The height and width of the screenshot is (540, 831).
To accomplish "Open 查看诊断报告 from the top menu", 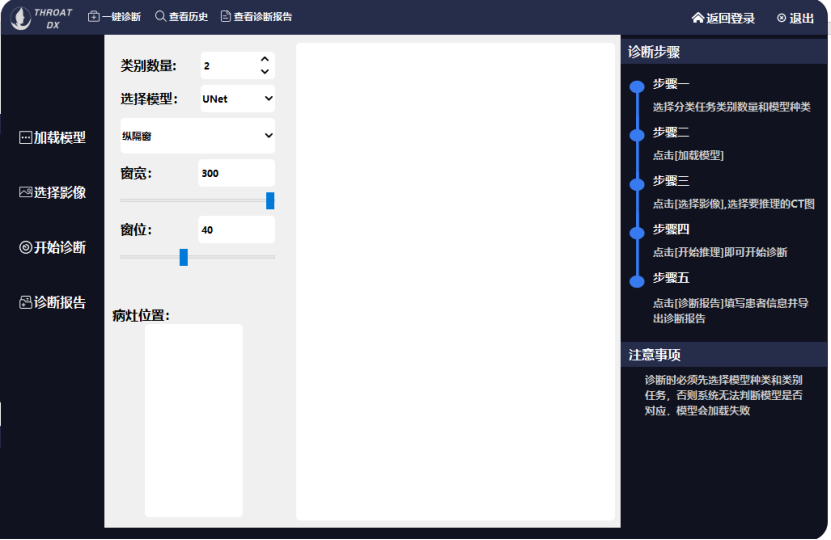I will click(257, 16).
